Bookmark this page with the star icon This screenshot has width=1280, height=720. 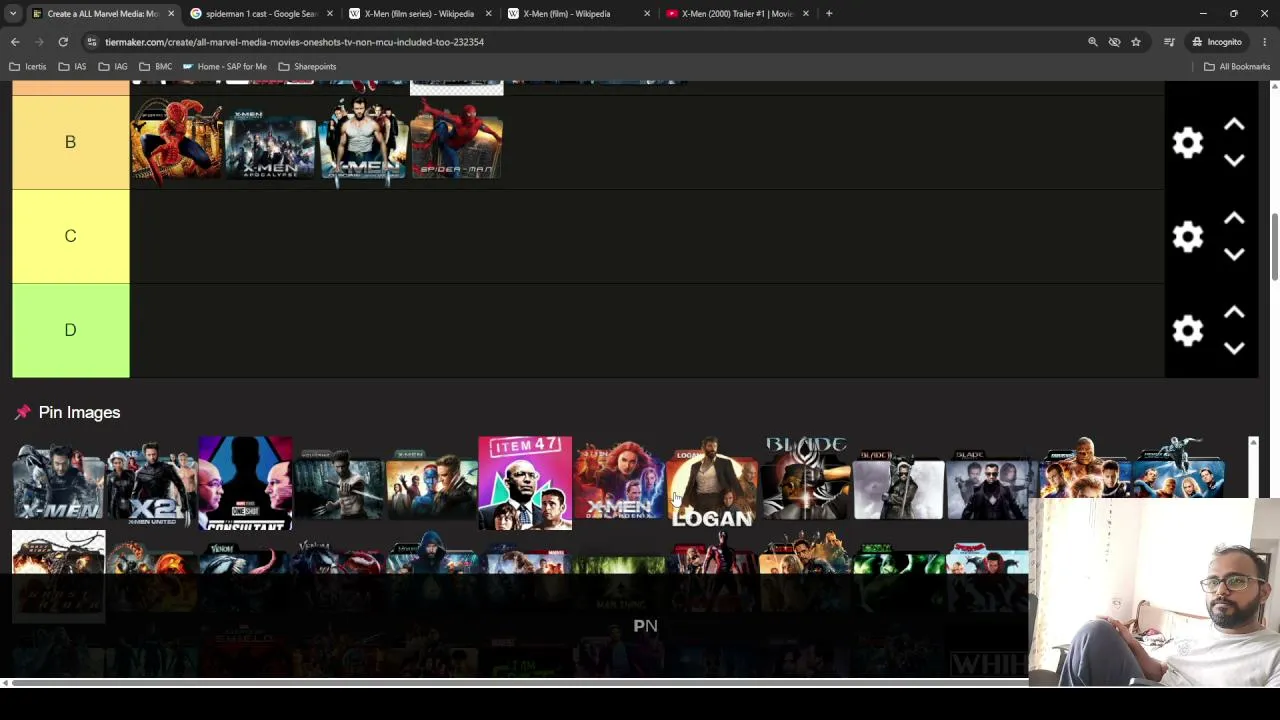tap(1136, 42)
